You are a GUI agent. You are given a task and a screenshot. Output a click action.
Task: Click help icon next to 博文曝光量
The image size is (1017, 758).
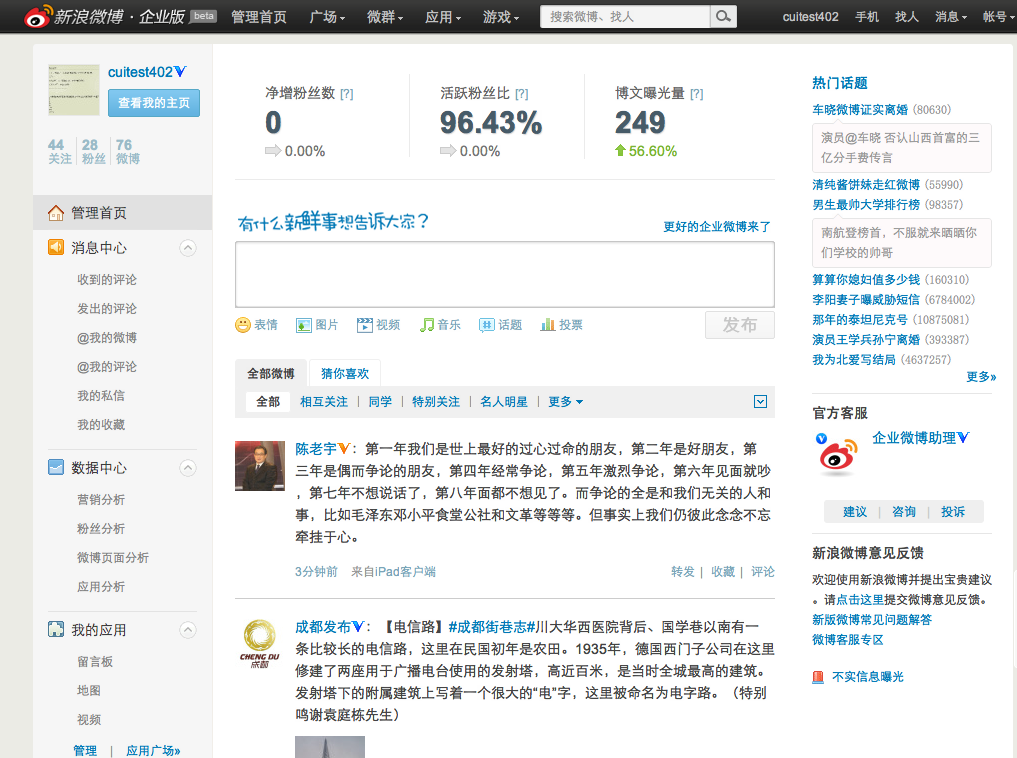click(697, 94)
